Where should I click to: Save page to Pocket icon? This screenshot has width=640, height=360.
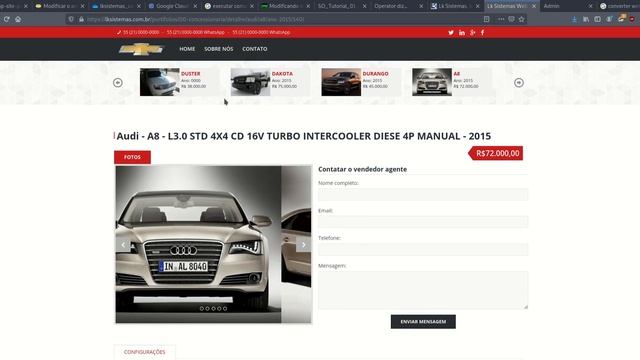pyautogui.click(x=511, y=19)
